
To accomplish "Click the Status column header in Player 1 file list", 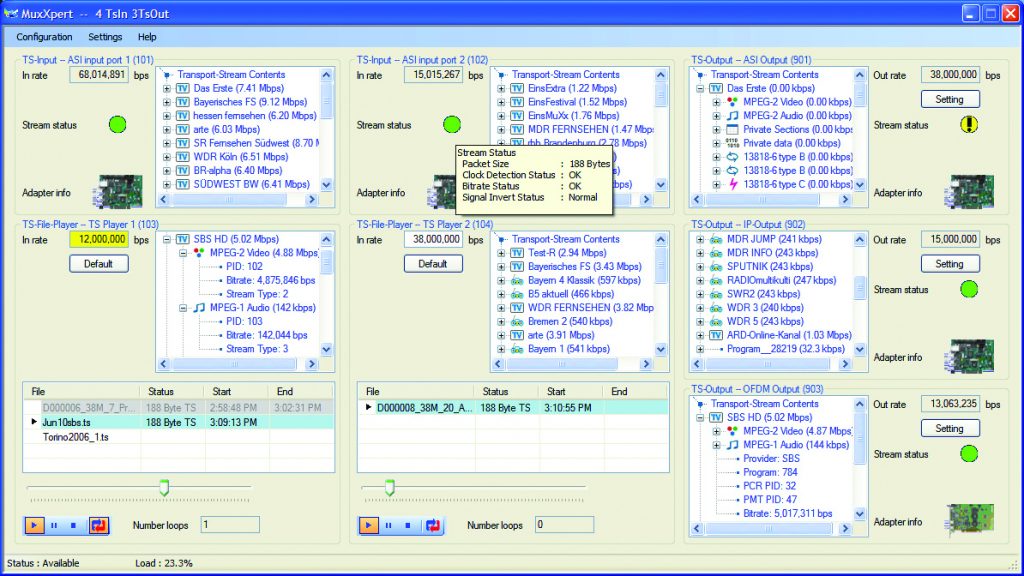I will click(172, 392).
